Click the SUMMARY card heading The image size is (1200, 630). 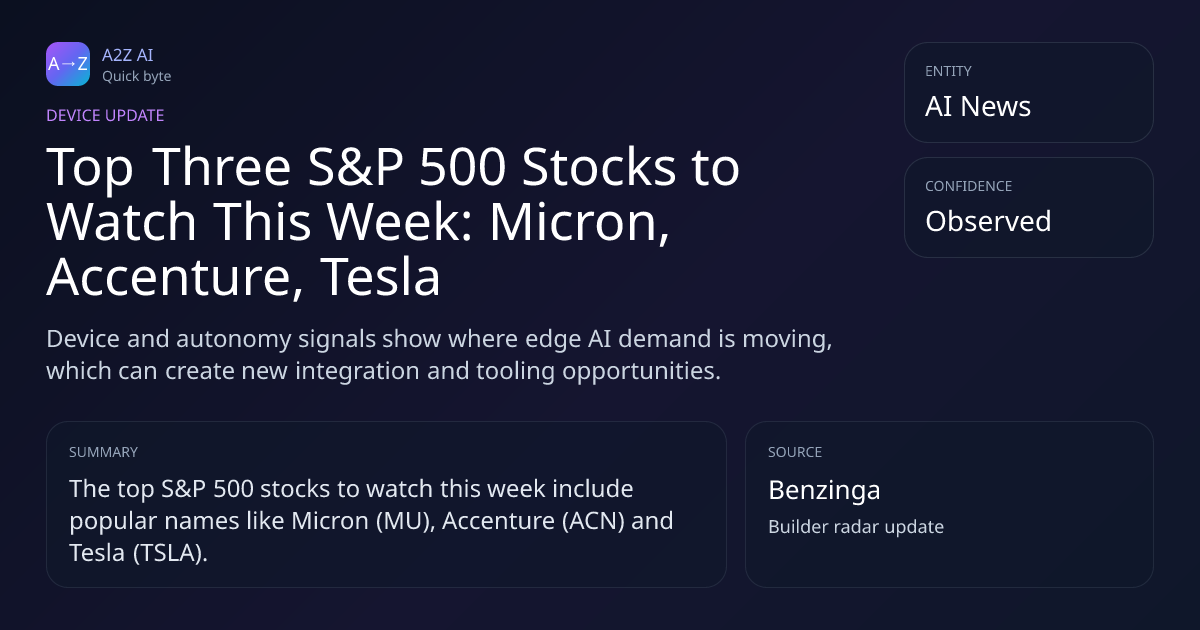(103, 452)
